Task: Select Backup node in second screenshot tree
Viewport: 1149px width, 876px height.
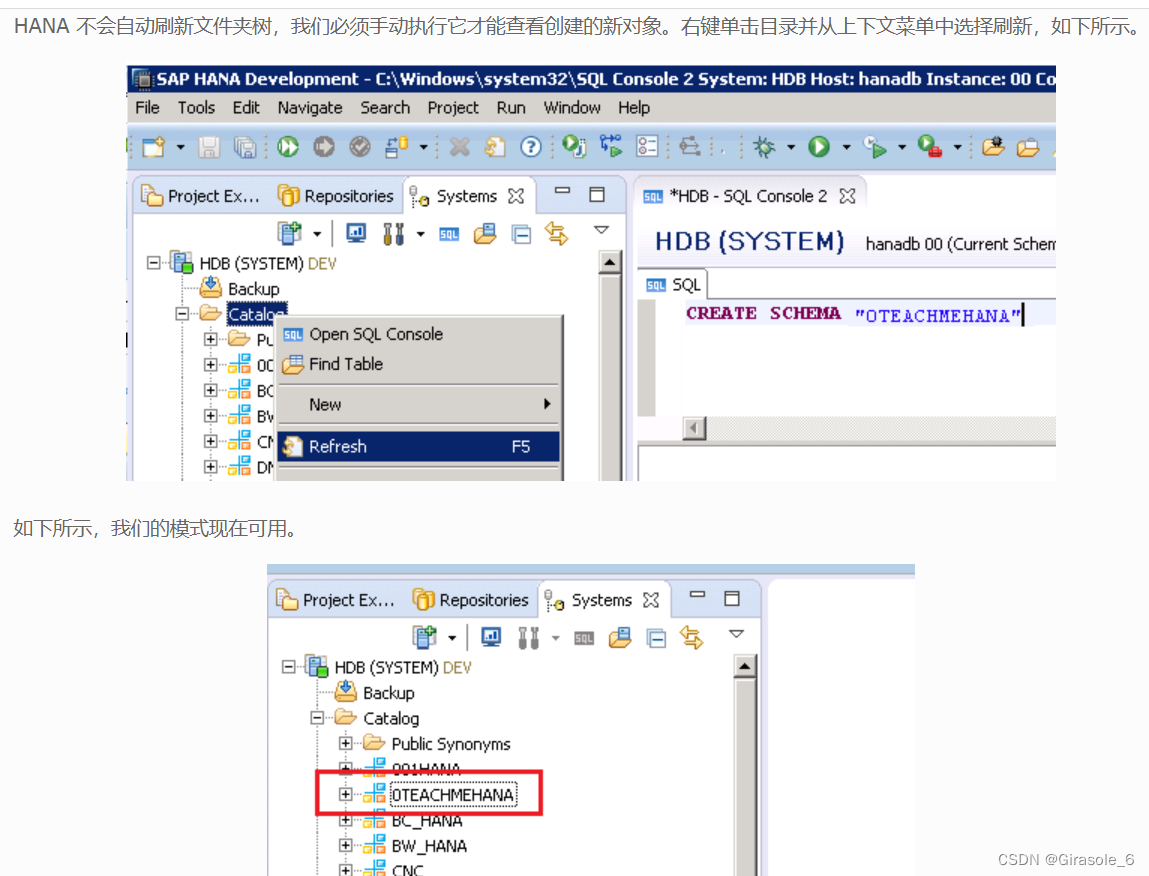Action: click(388, 693)
